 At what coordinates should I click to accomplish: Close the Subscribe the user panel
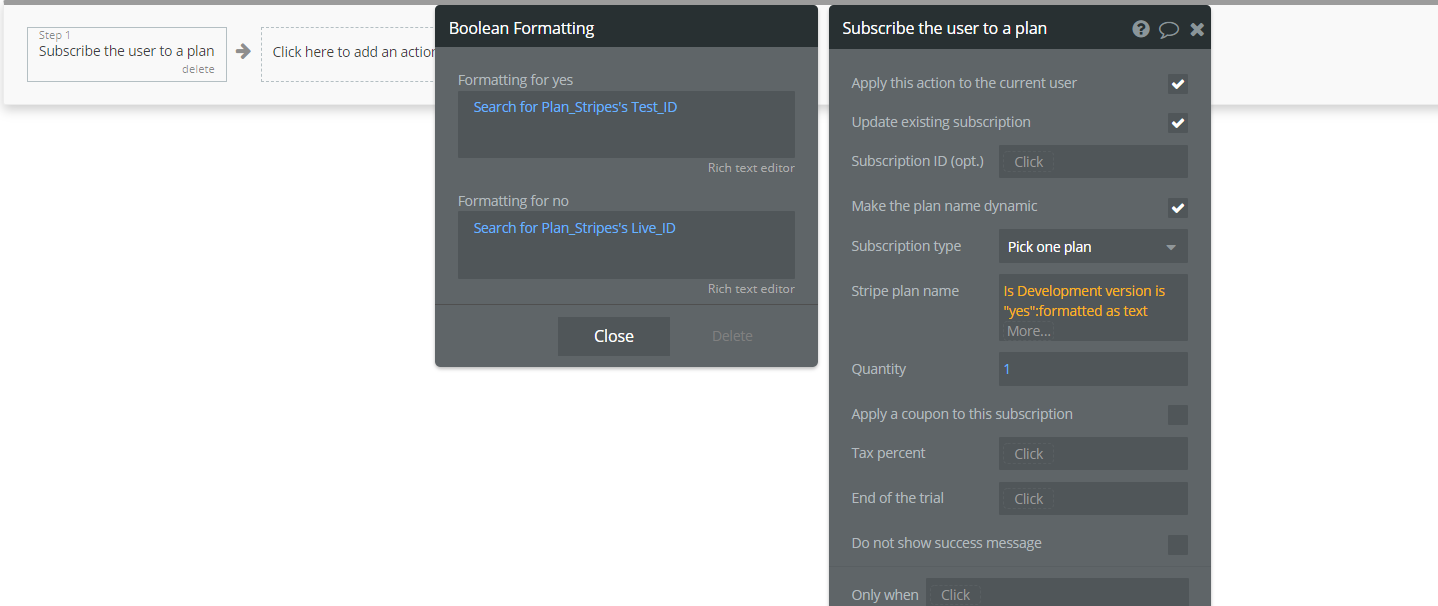[x=1197, y=29]
